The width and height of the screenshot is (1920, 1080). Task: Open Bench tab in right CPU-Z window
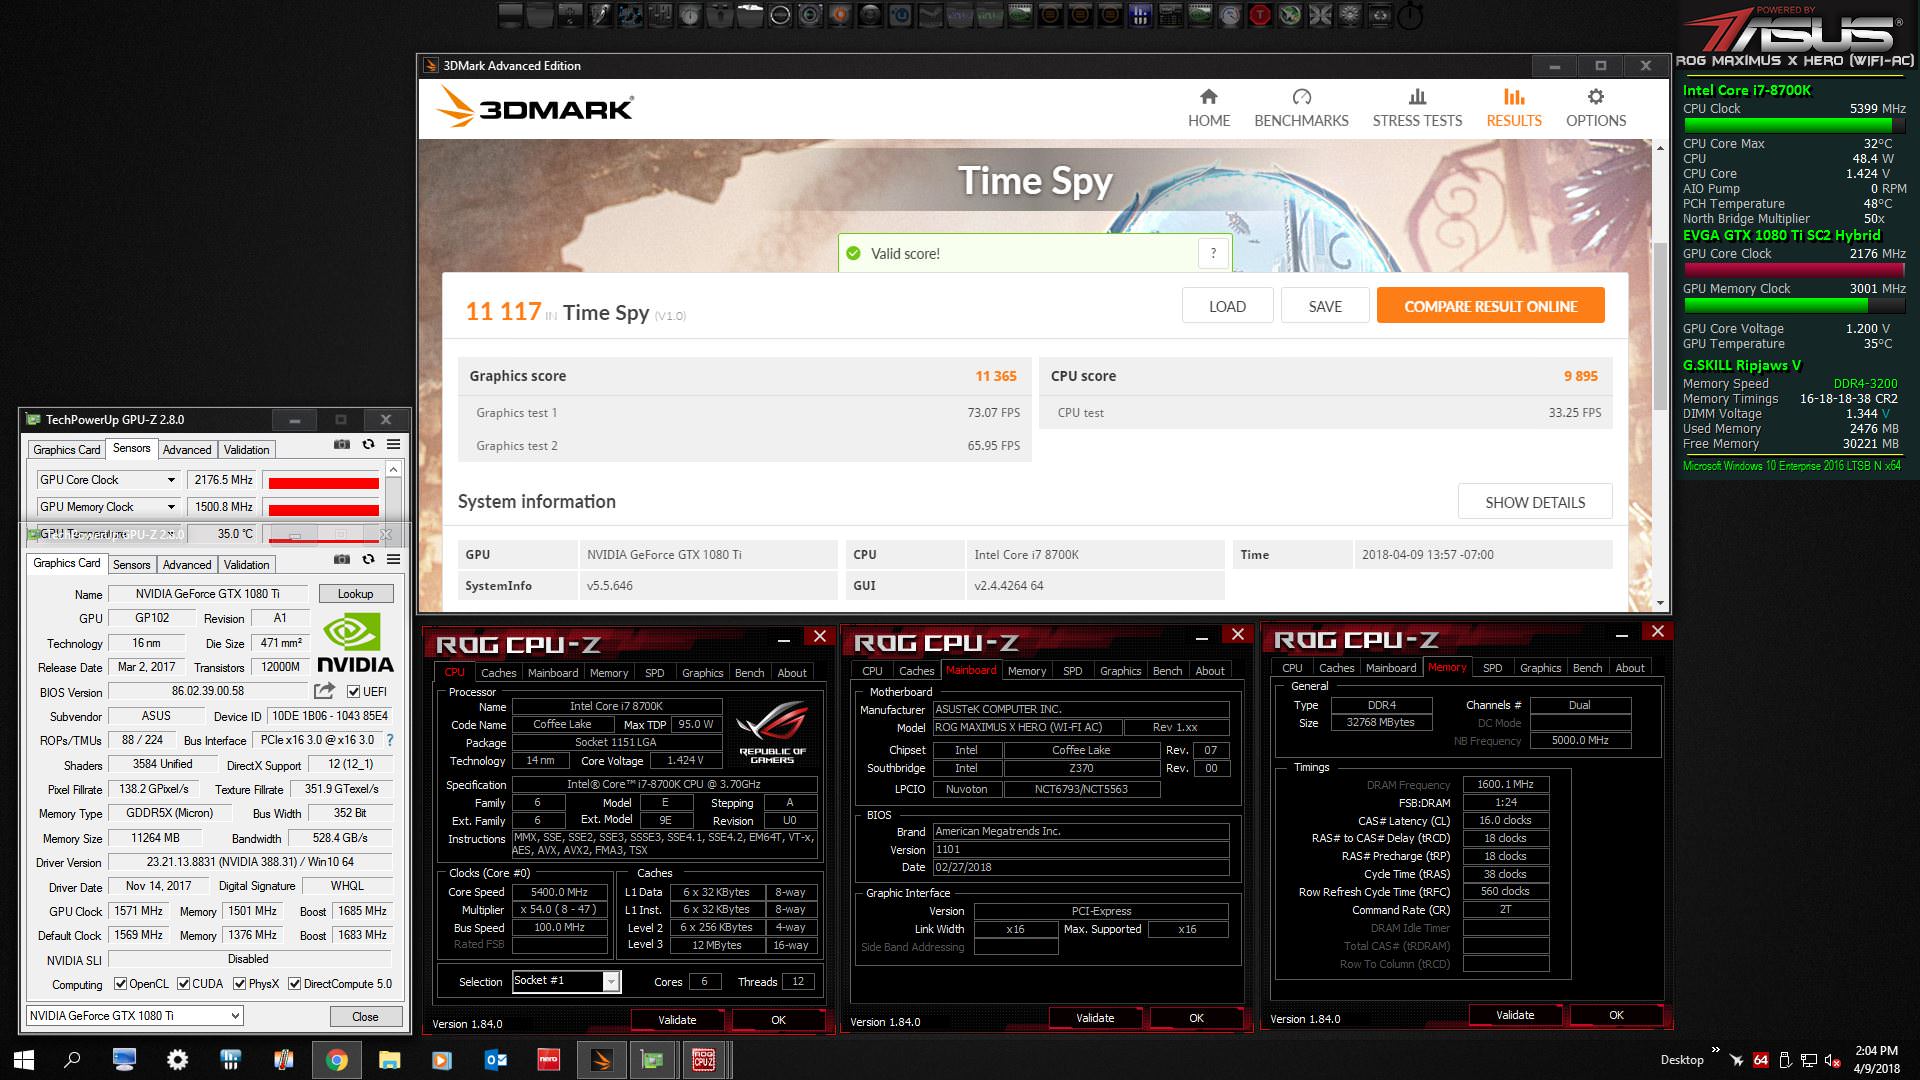pyautogui.click(x=1587, y=668)
